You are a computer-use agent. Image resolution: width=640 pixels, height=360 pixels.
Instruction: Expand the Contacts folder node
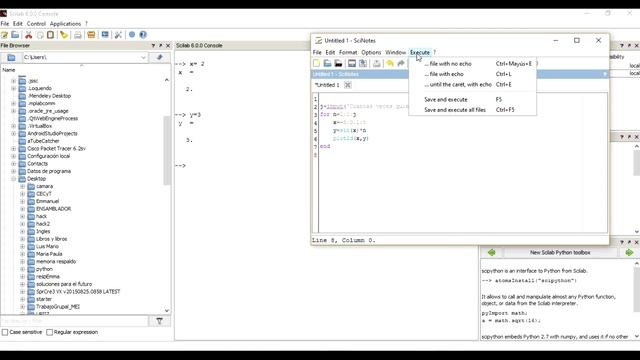[13, 164]
